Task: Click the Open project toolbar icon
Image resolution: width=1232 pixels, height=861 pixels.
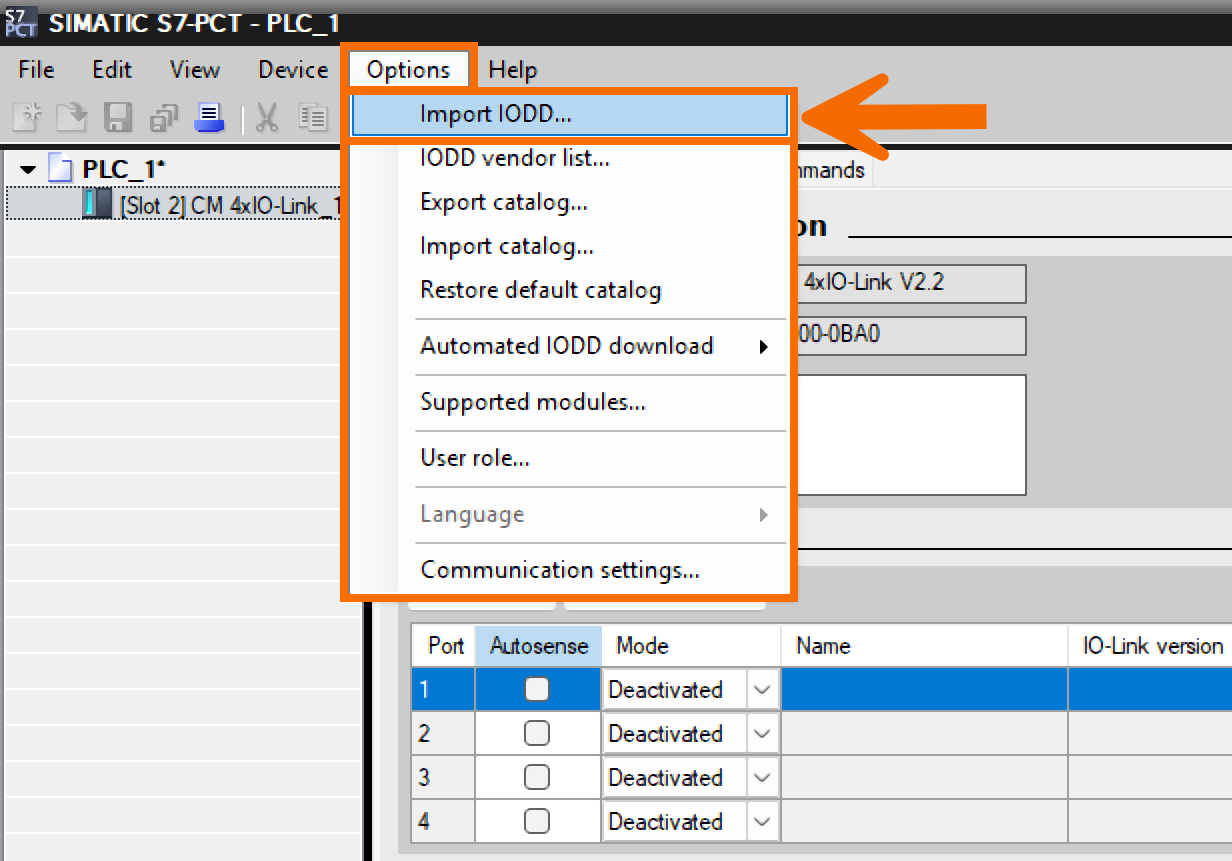Action: (71, 117)
